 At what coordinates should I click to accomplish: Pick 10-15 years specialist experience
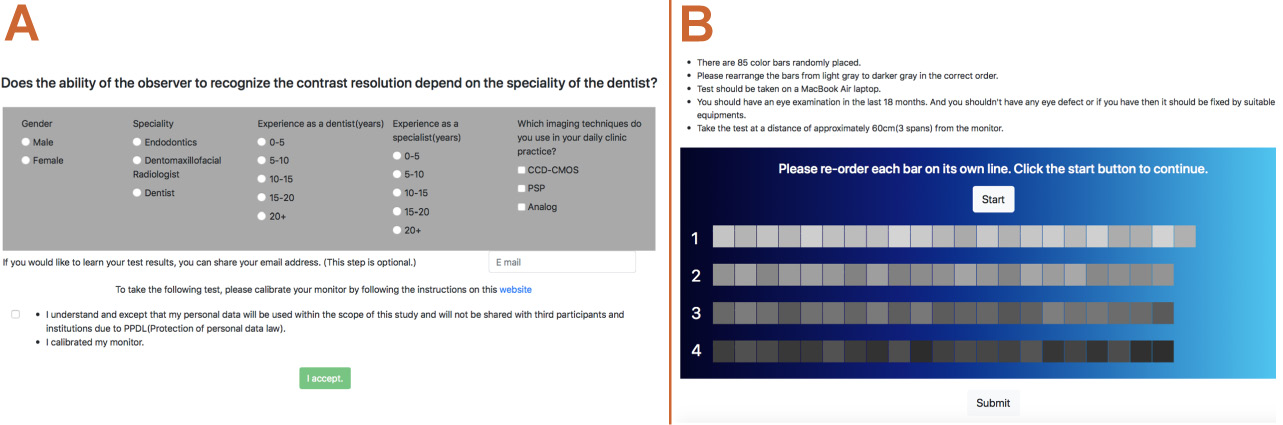pos(398,192)
